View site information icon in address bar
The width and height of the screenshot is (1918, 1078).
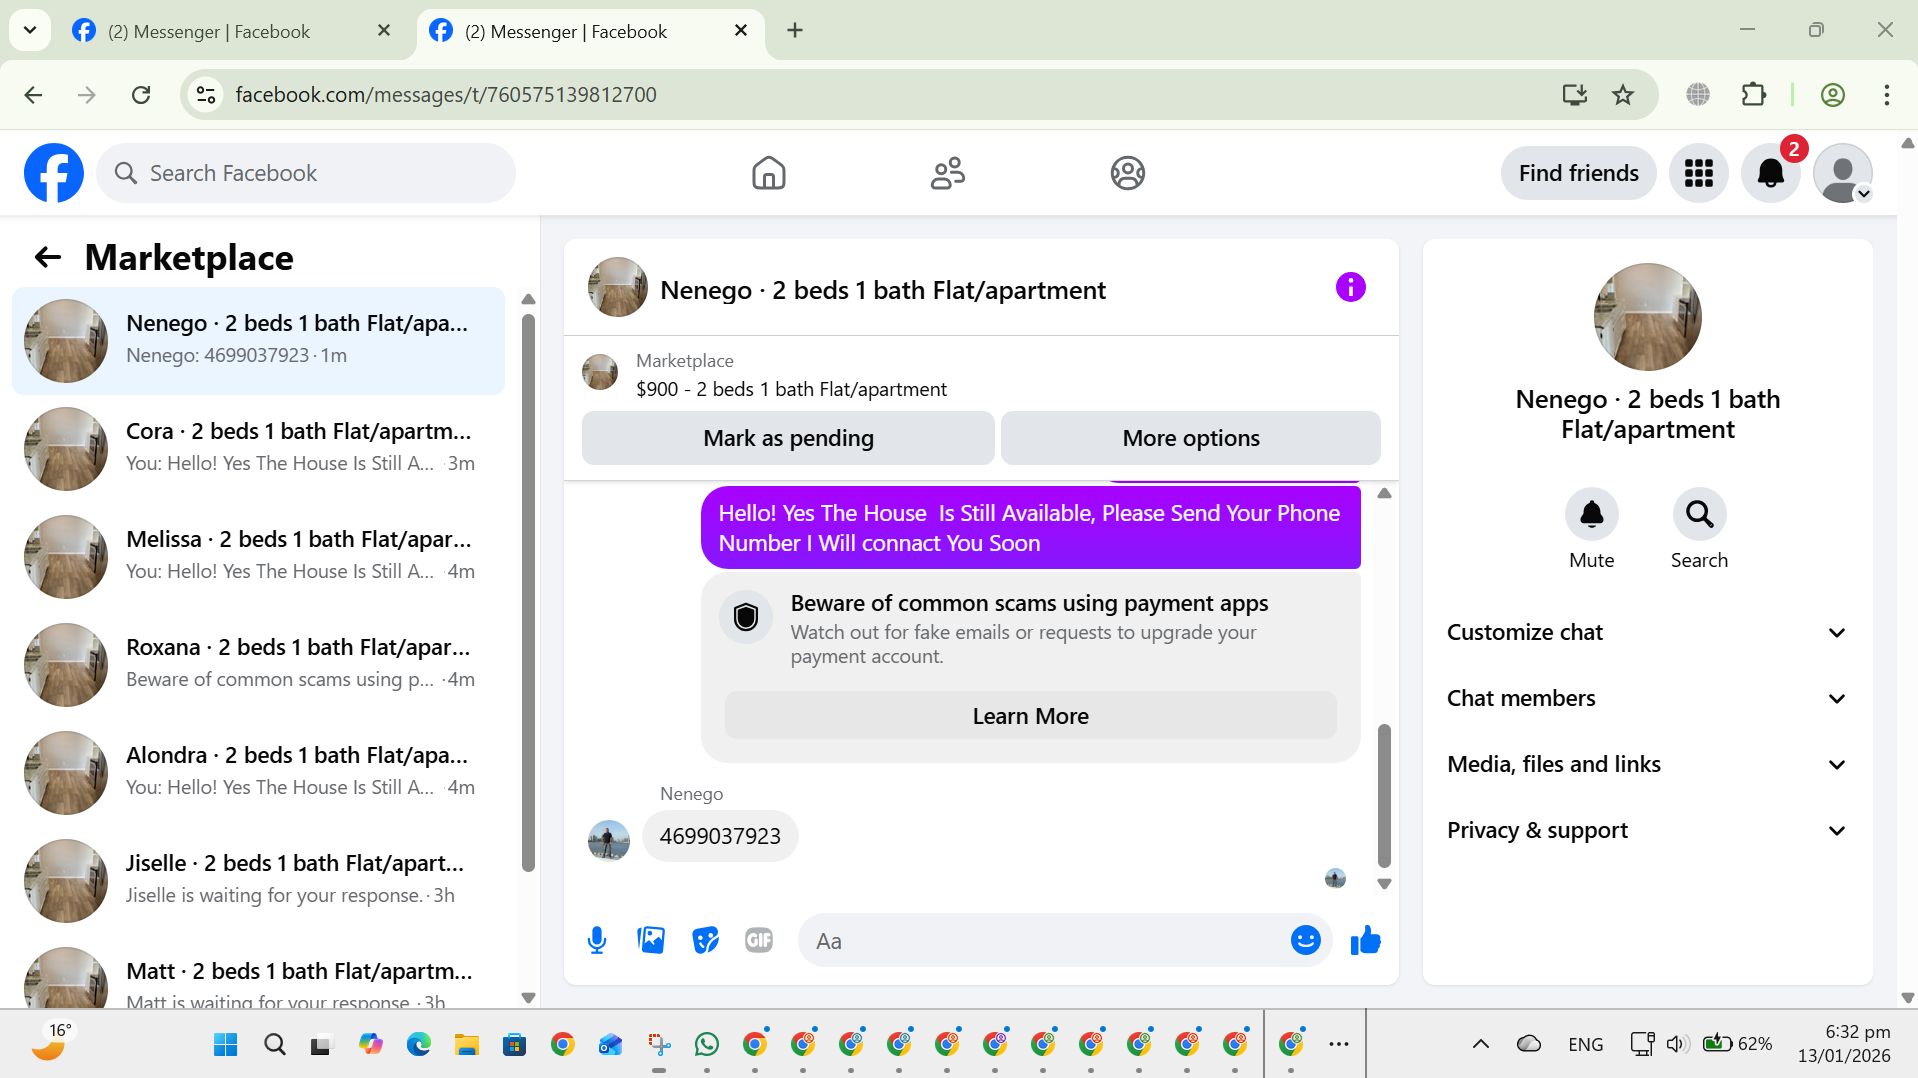click(x=206, y=95)
